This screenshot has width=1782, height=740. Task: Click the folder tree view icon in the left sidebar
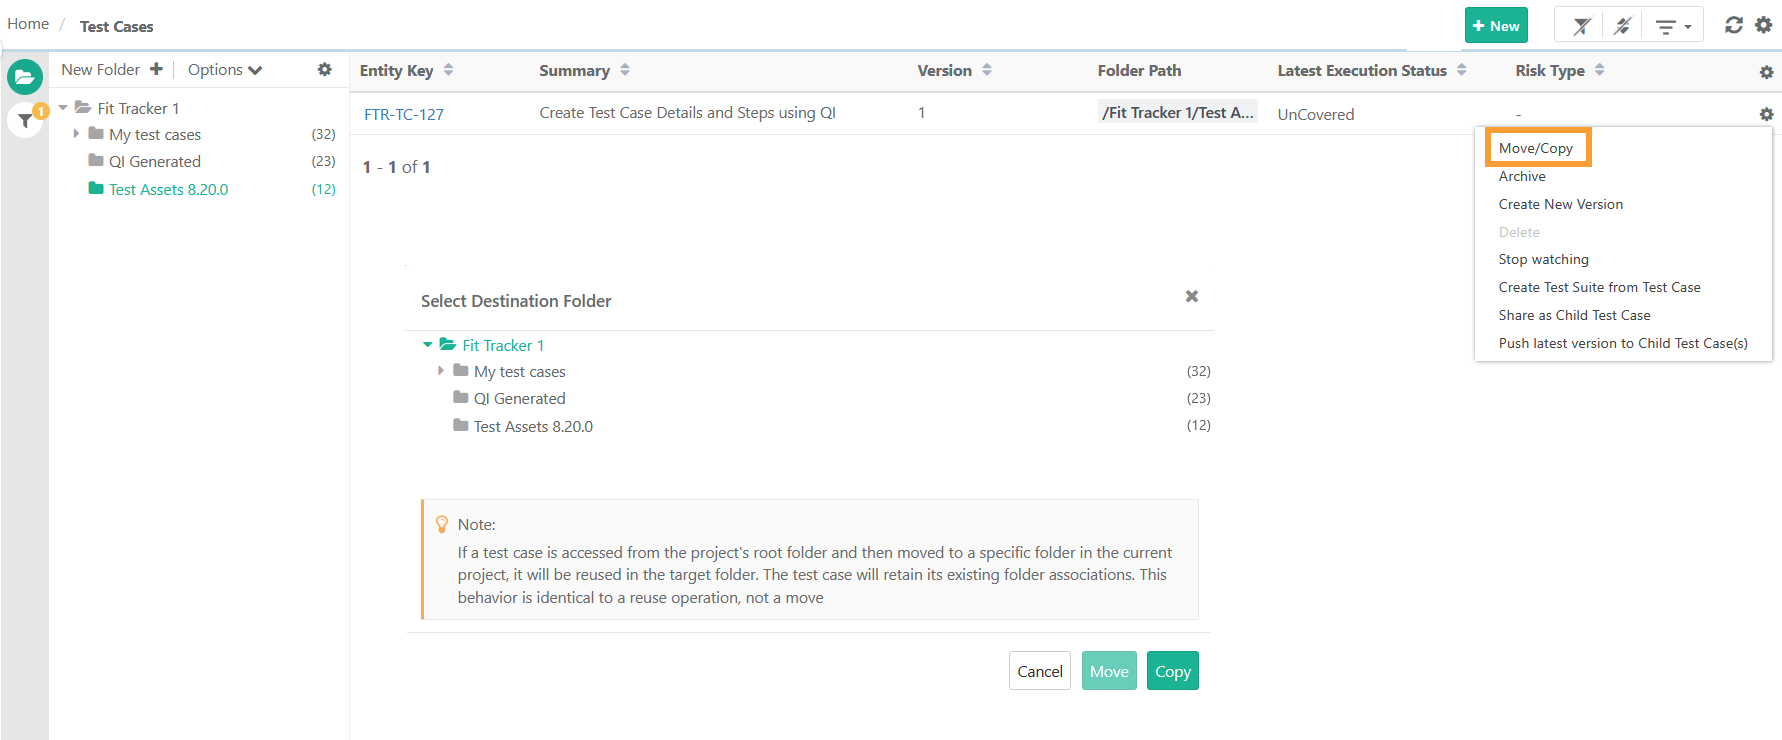(x=25, y=77)
